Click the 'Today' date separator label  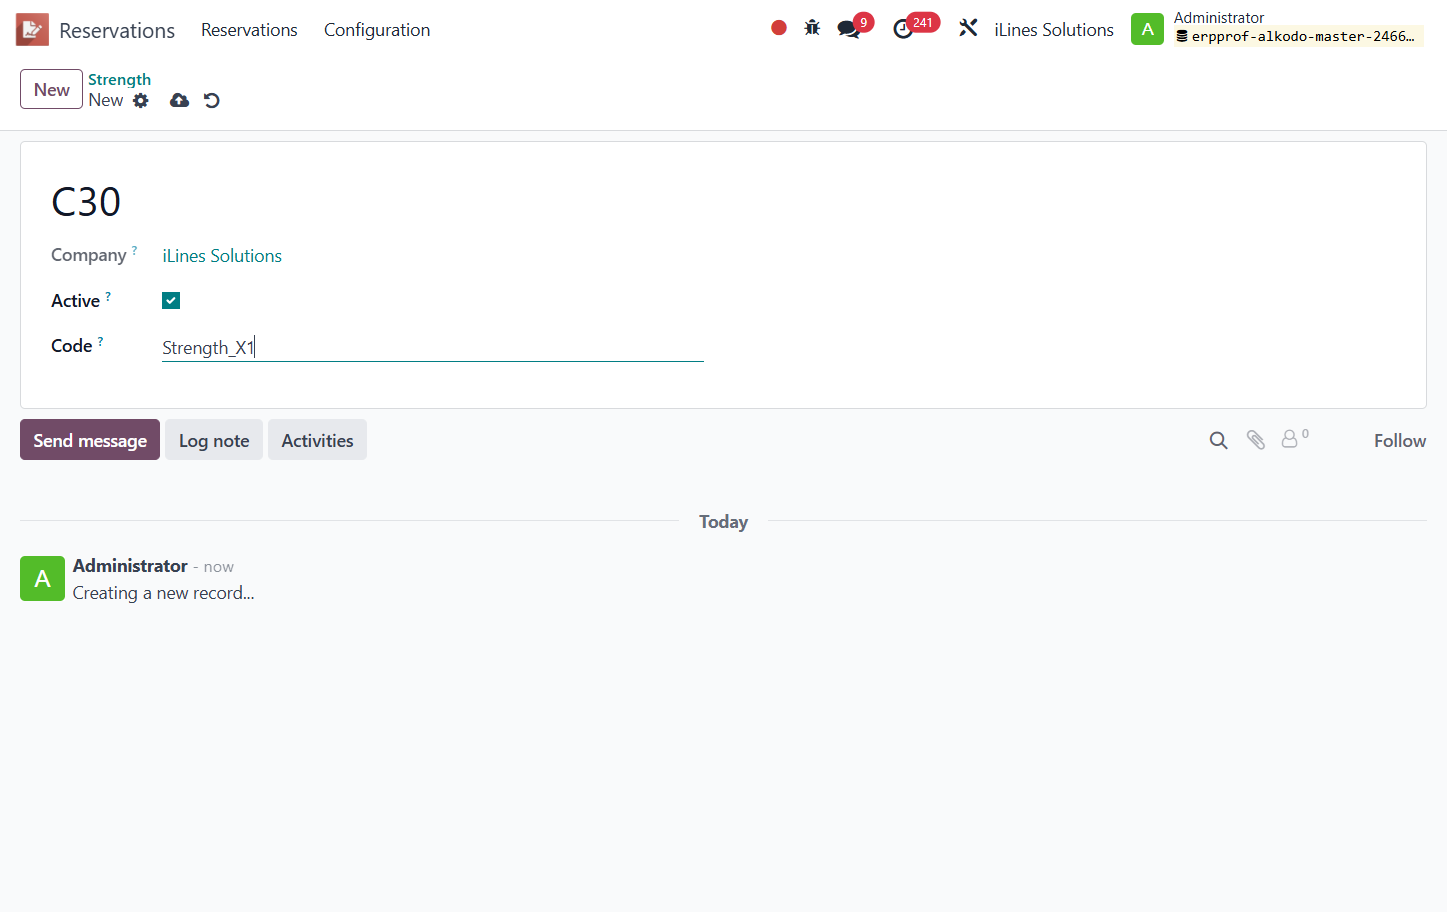click(723, 521)
